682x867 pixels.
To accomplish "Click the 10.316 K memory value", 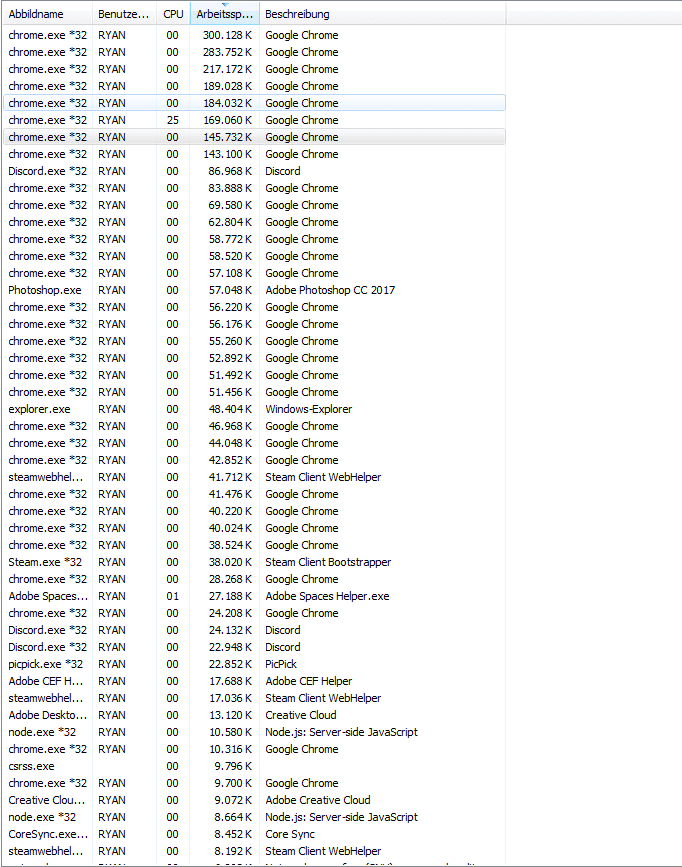I will click(230, 749).
